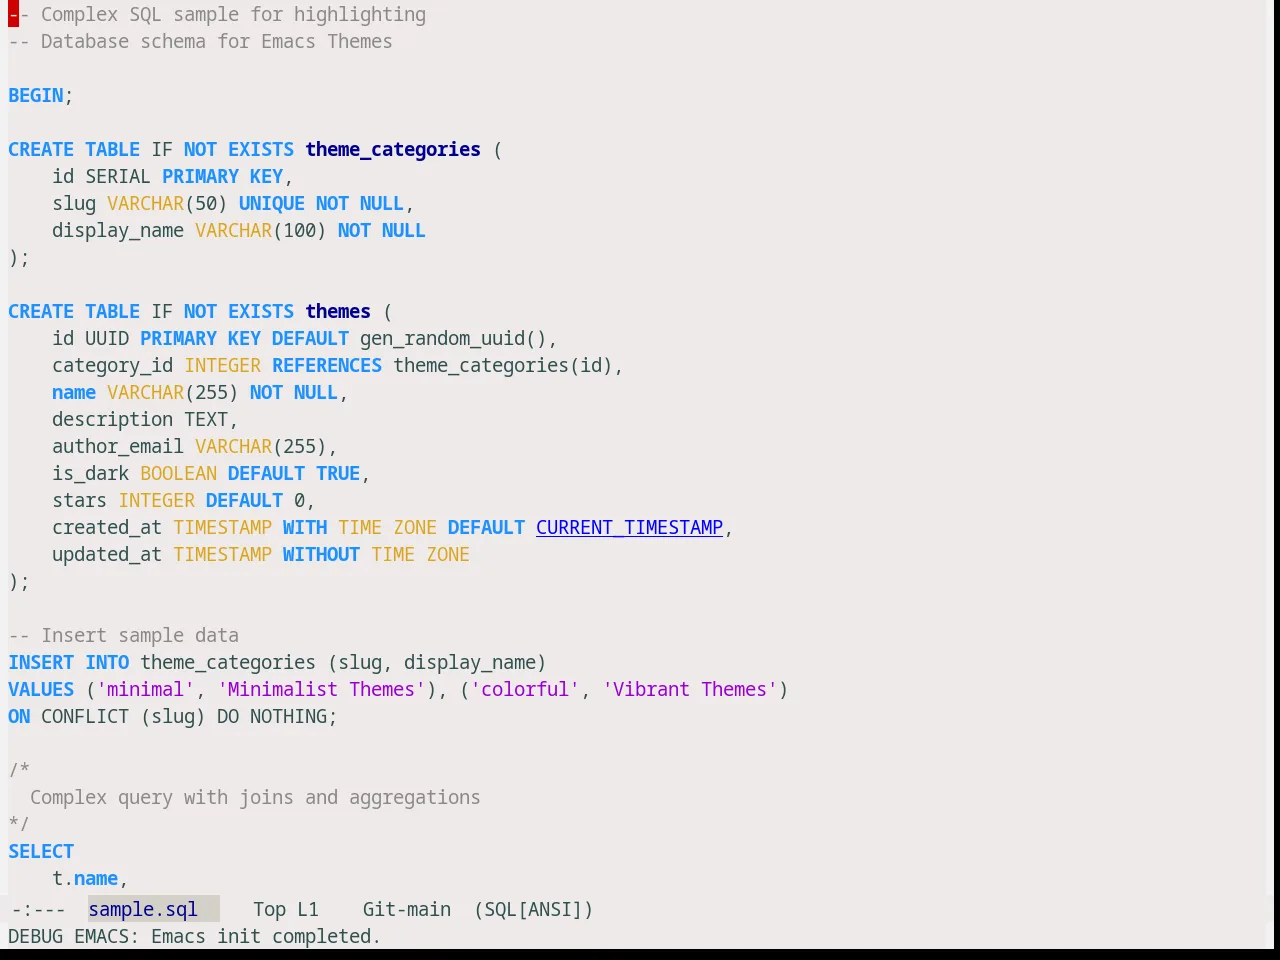Click the themes table name in second CREATE

[x=338, y=311]
